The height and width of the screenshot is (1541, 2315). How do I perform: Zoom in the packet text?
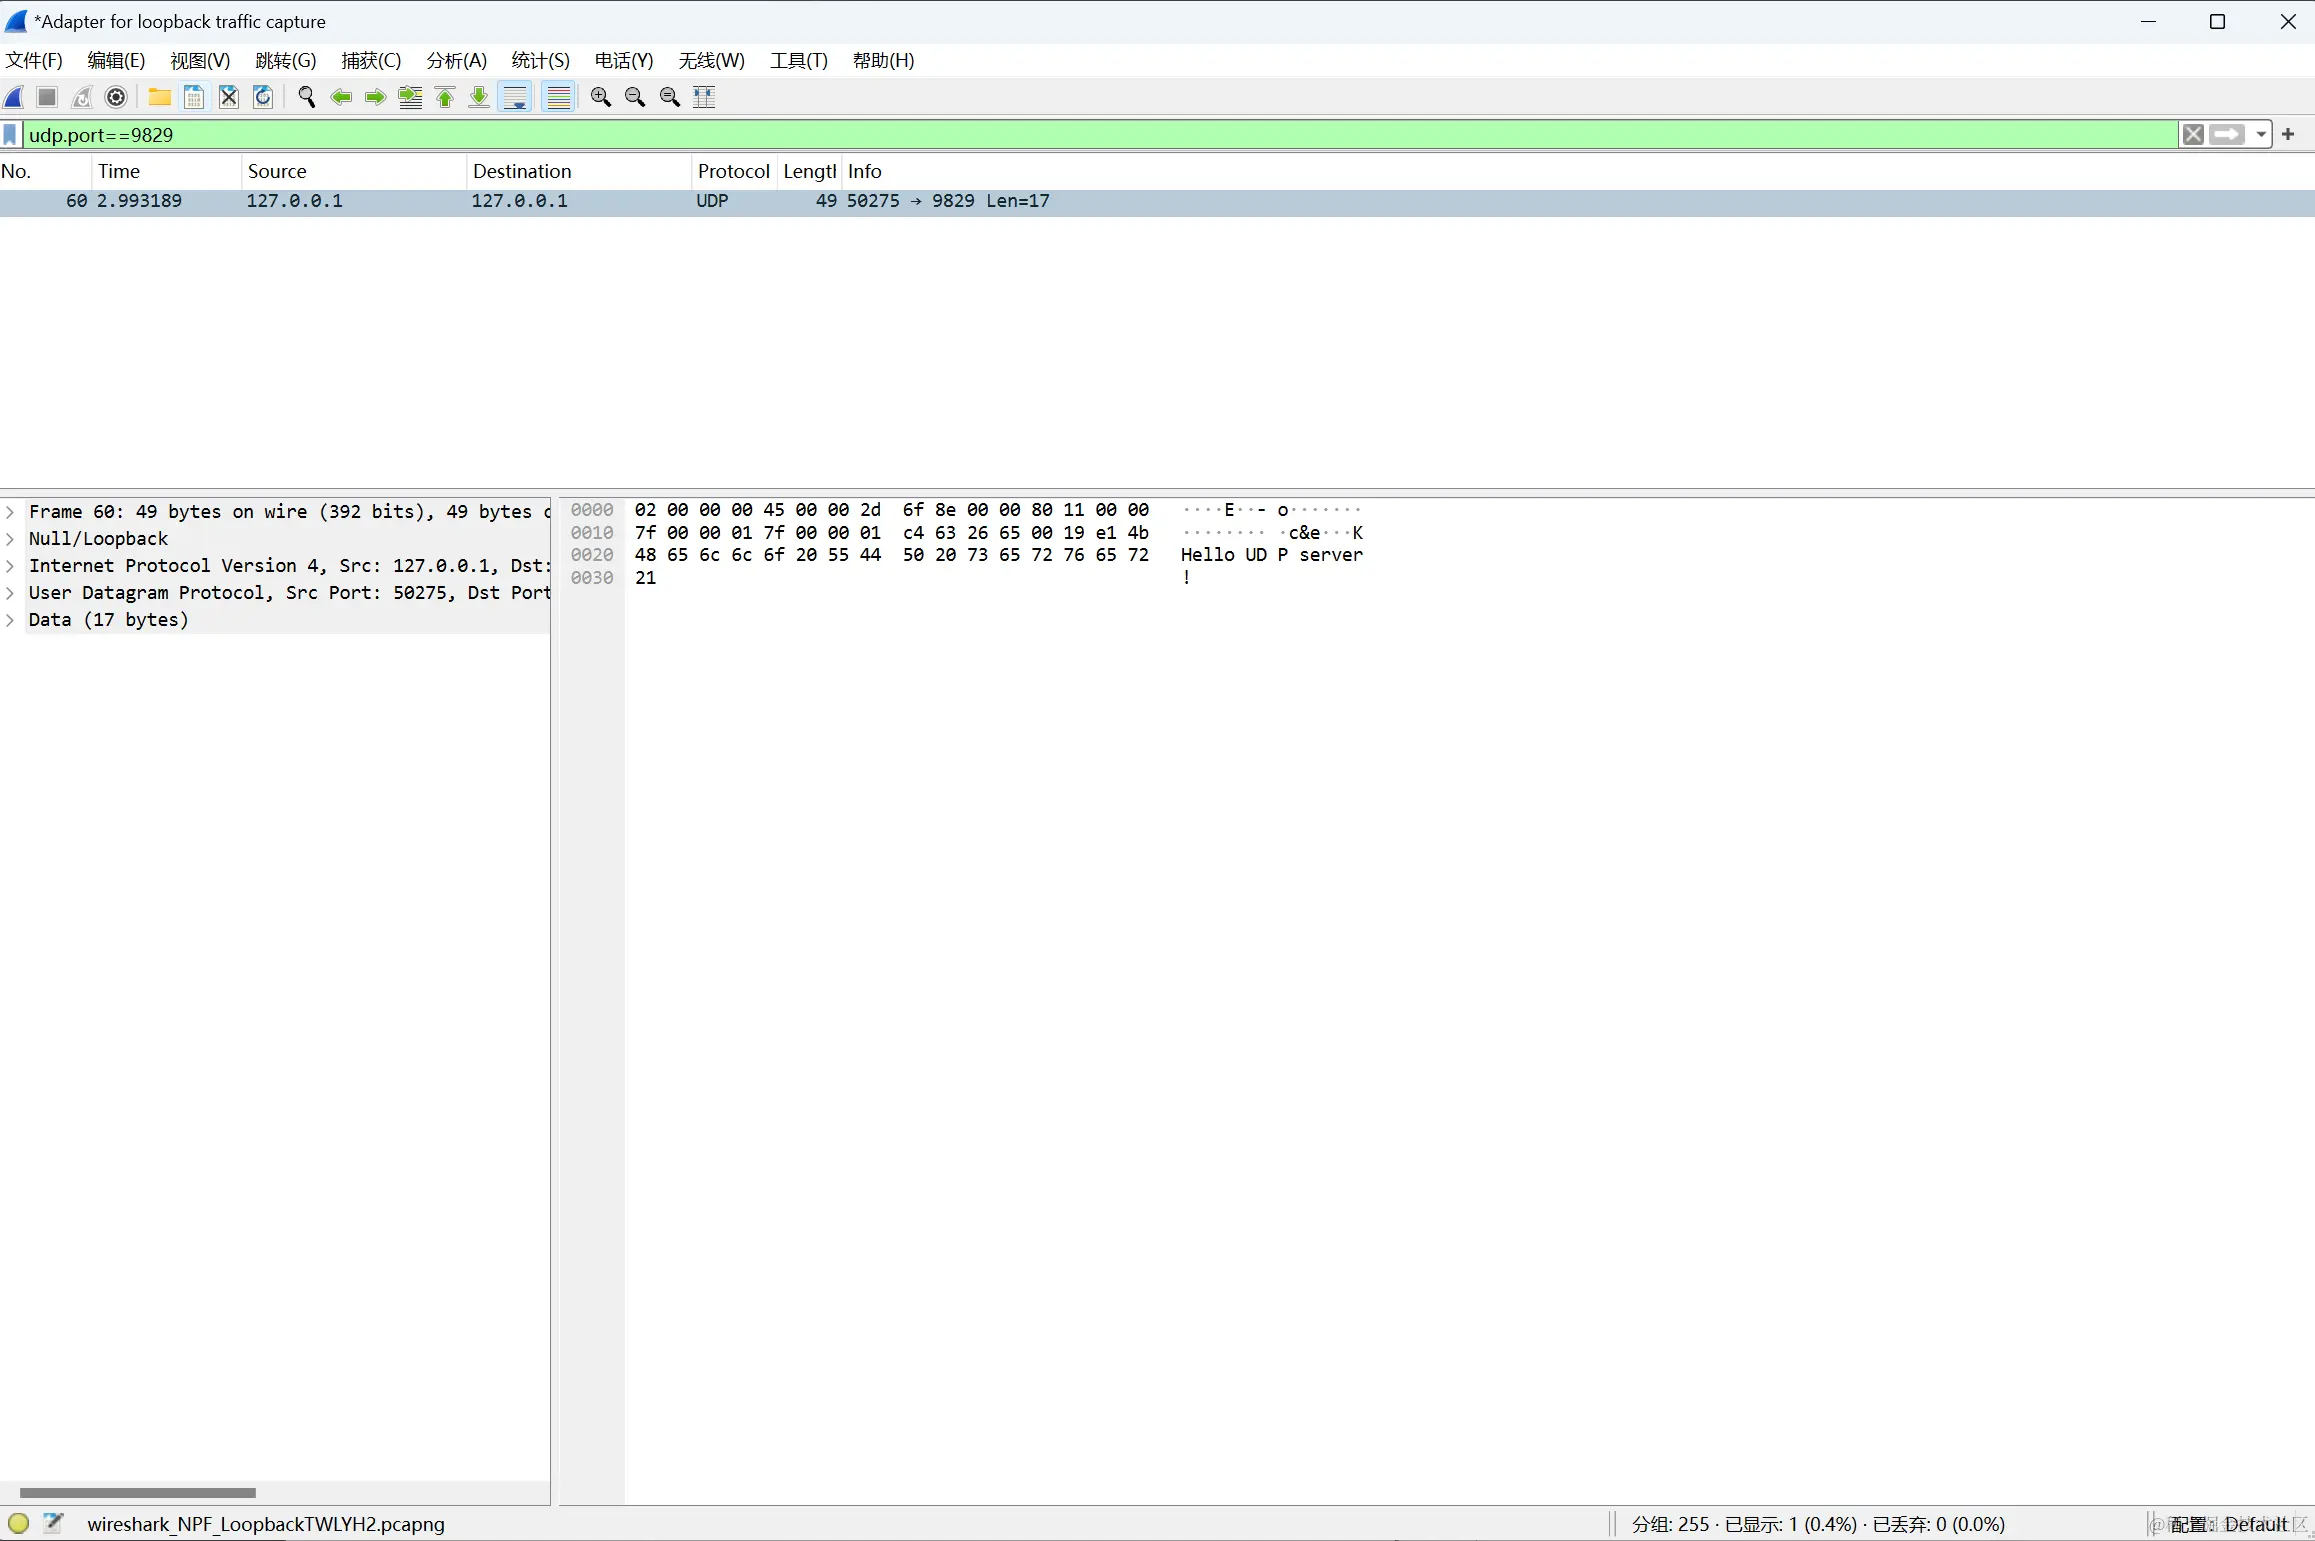pyautogui.click(x=600, y=97)
